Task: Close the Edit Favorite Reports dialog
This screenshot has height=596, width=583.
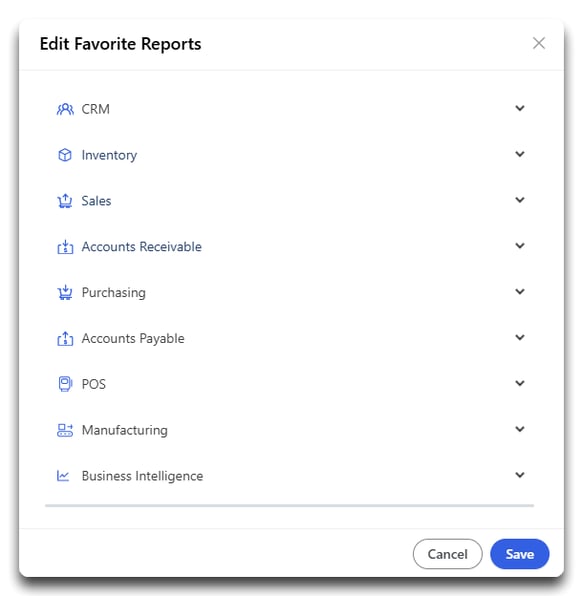Action: pyautogui.click(x=539, y=43)
